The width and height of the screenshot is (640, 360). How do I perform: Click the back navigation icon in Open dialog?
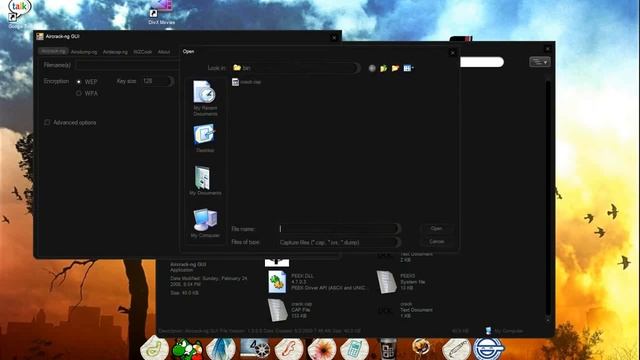[x=372, y=68]
